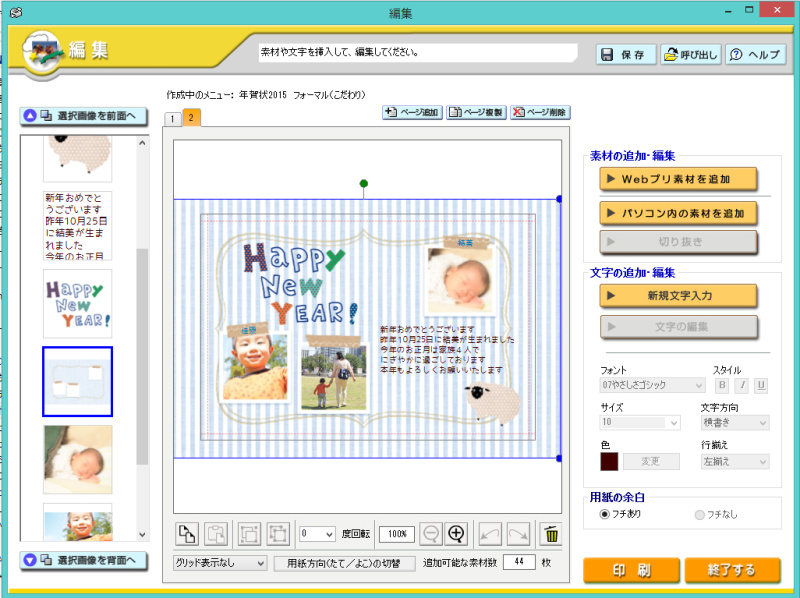Viewport: 800px width, 598px height.
Task: Open the 行揃え 左揃え alignment dropdown
Action: (735, 462)
